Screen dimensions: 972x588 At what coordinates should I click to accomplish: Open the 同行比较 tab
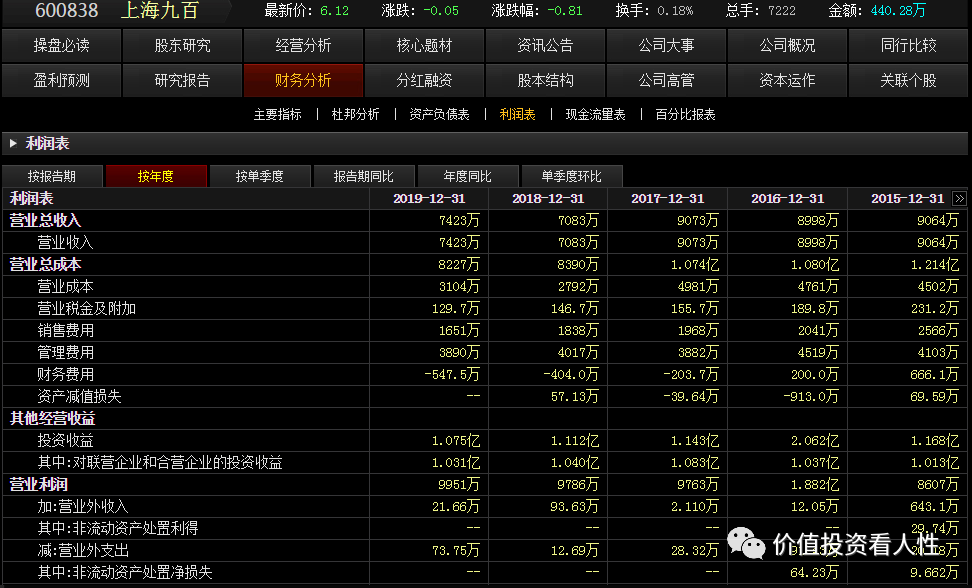click(908, 45)
